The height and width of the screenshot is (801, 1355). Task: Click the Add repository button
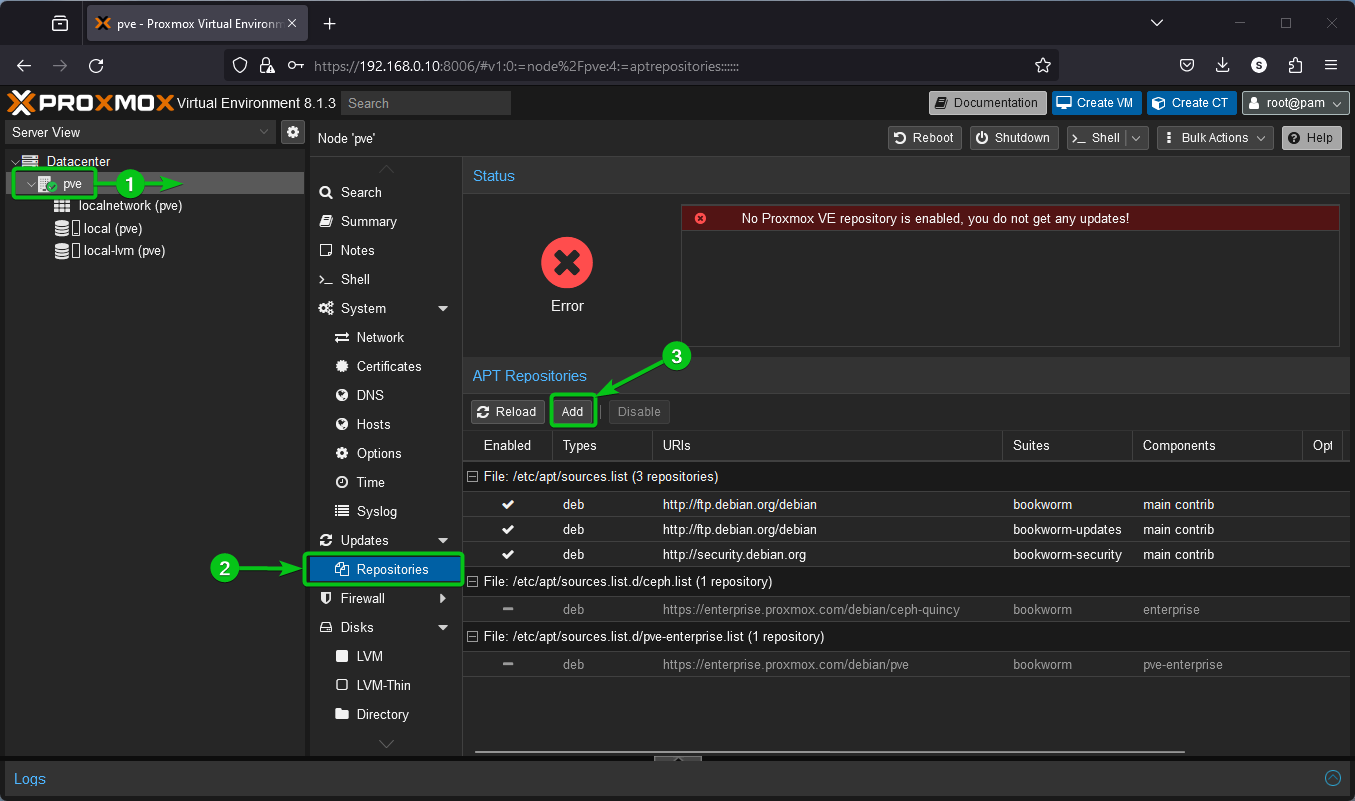(572, 411)
